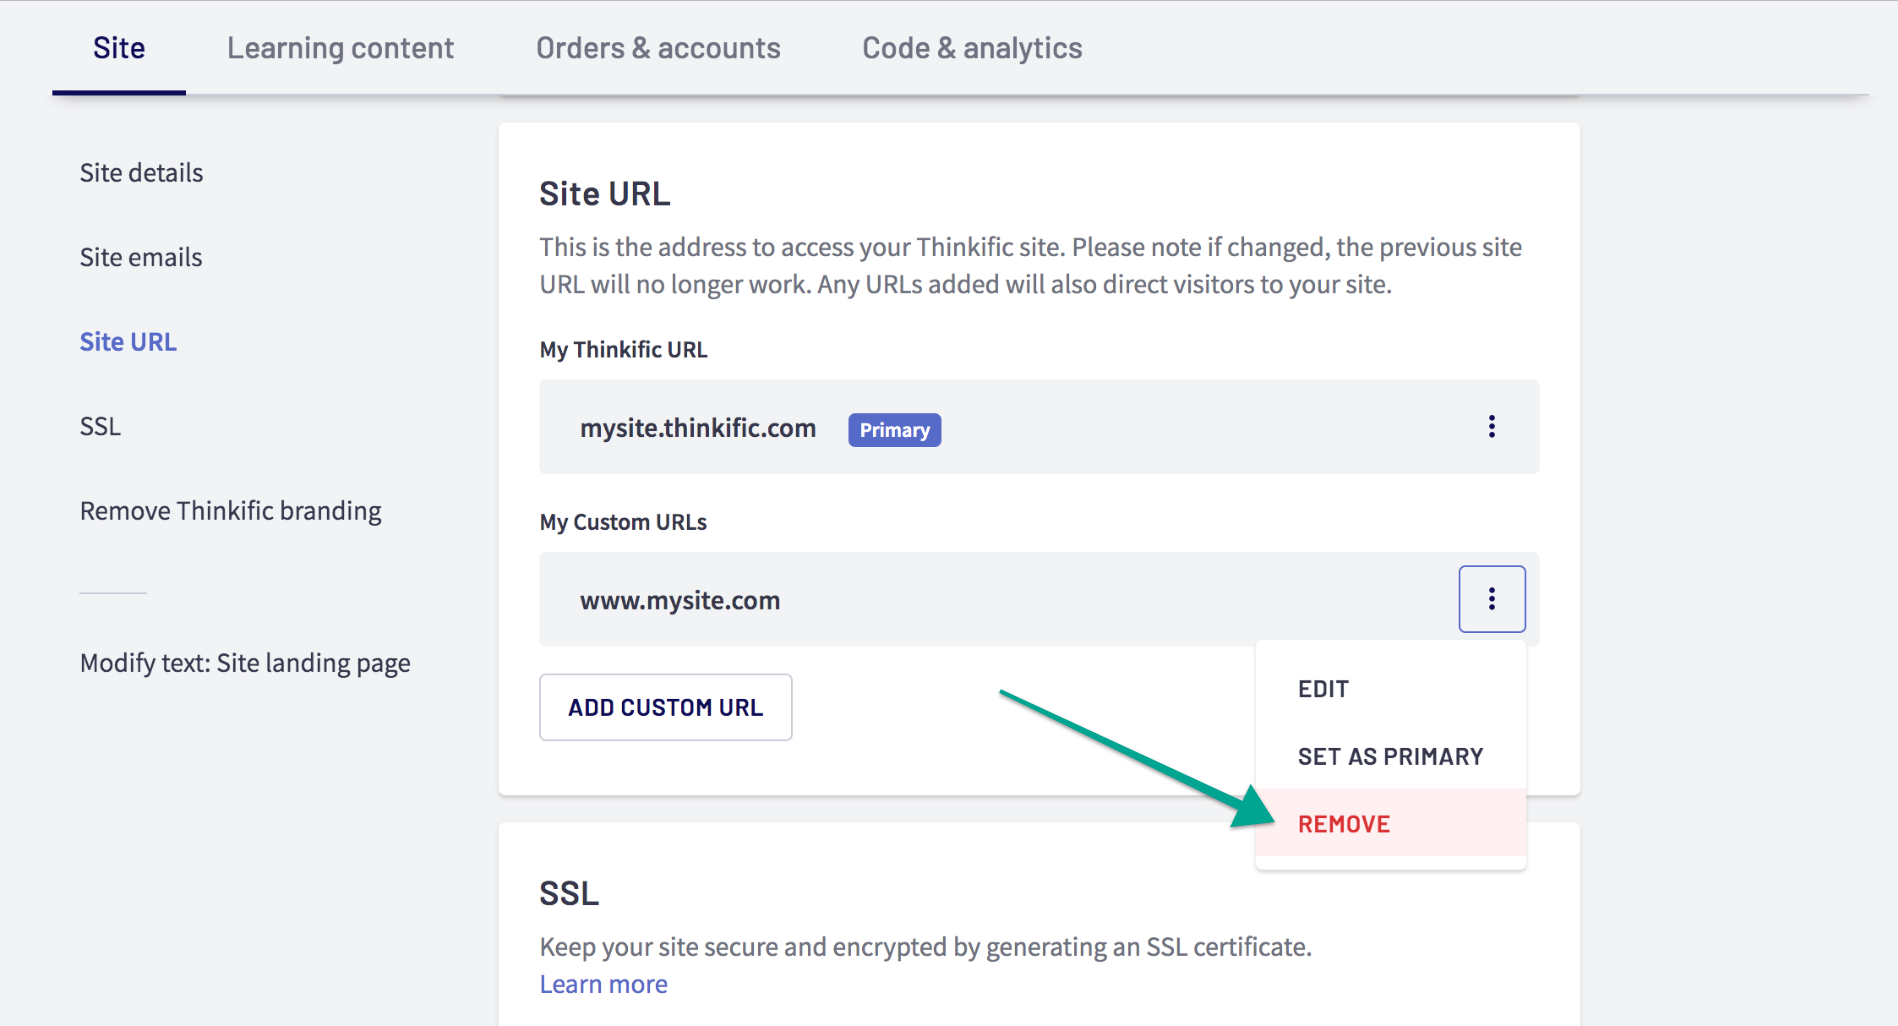Follow the Learn more link under SSL
The width and height of the screenshot is (1898, 1026).
(x=603, y=984)
